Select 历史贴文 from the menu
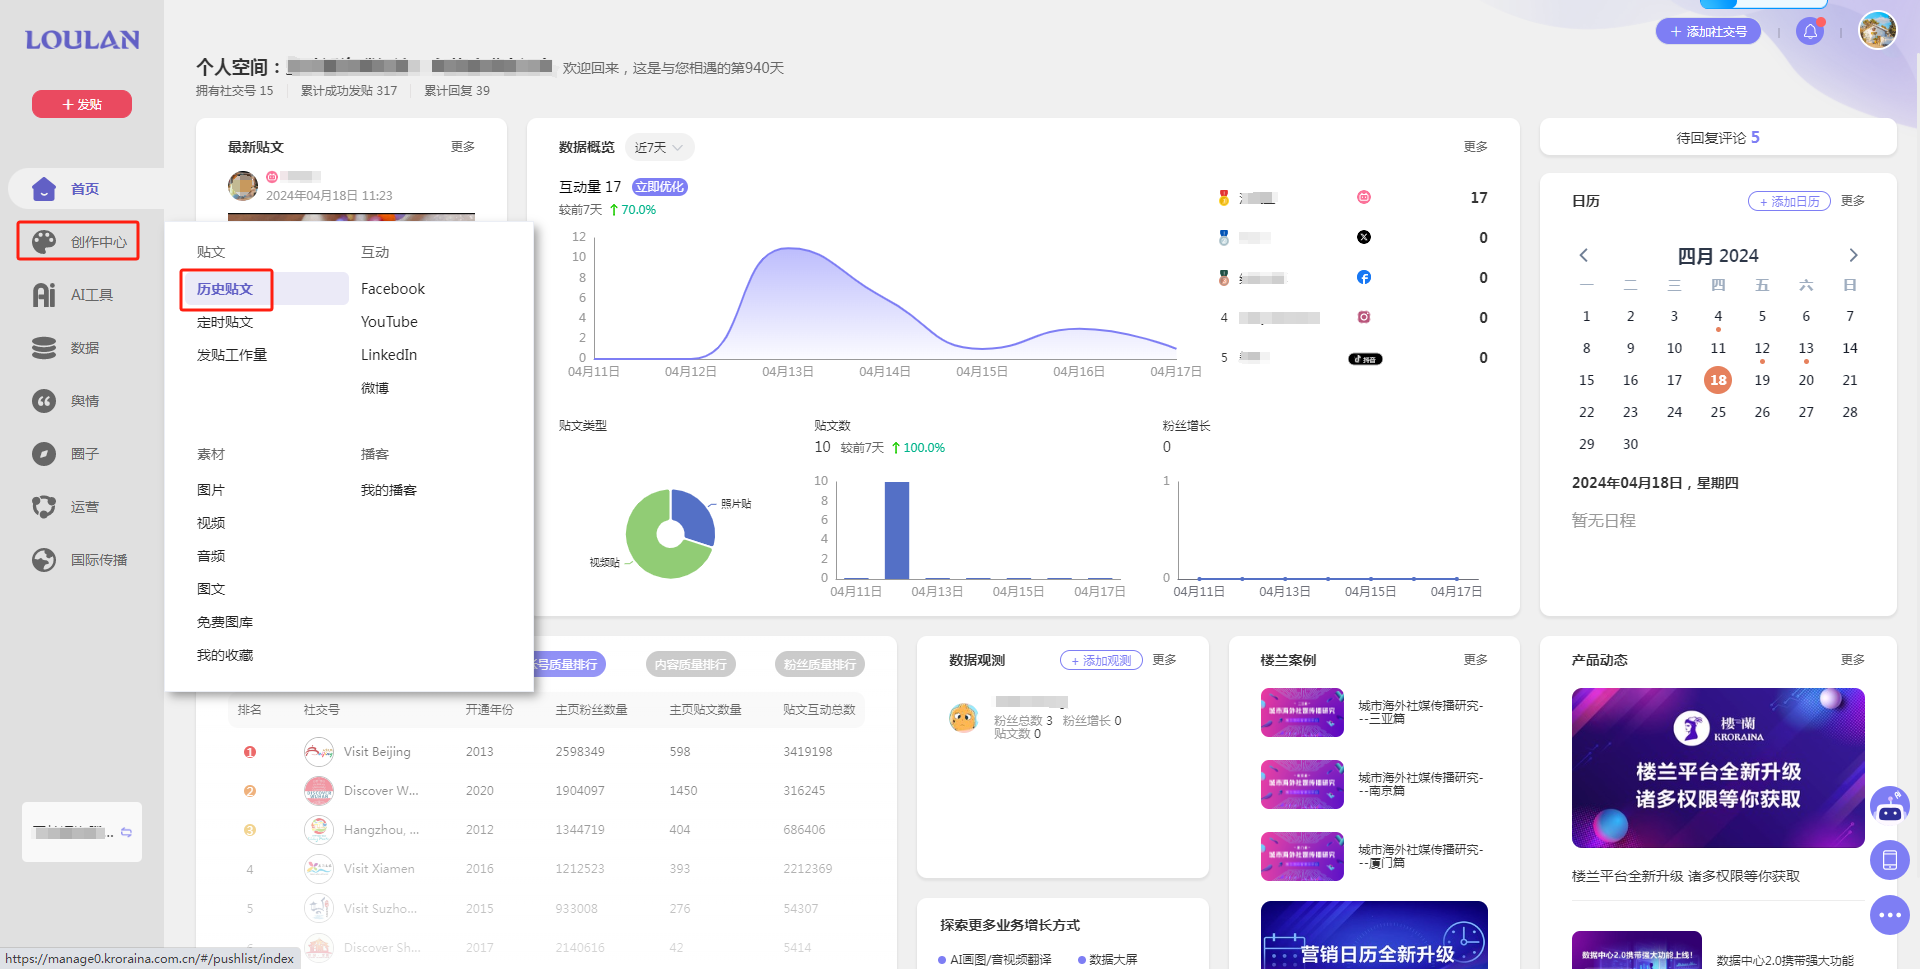This screenshot has height=969, width=1920. [225, 289]
